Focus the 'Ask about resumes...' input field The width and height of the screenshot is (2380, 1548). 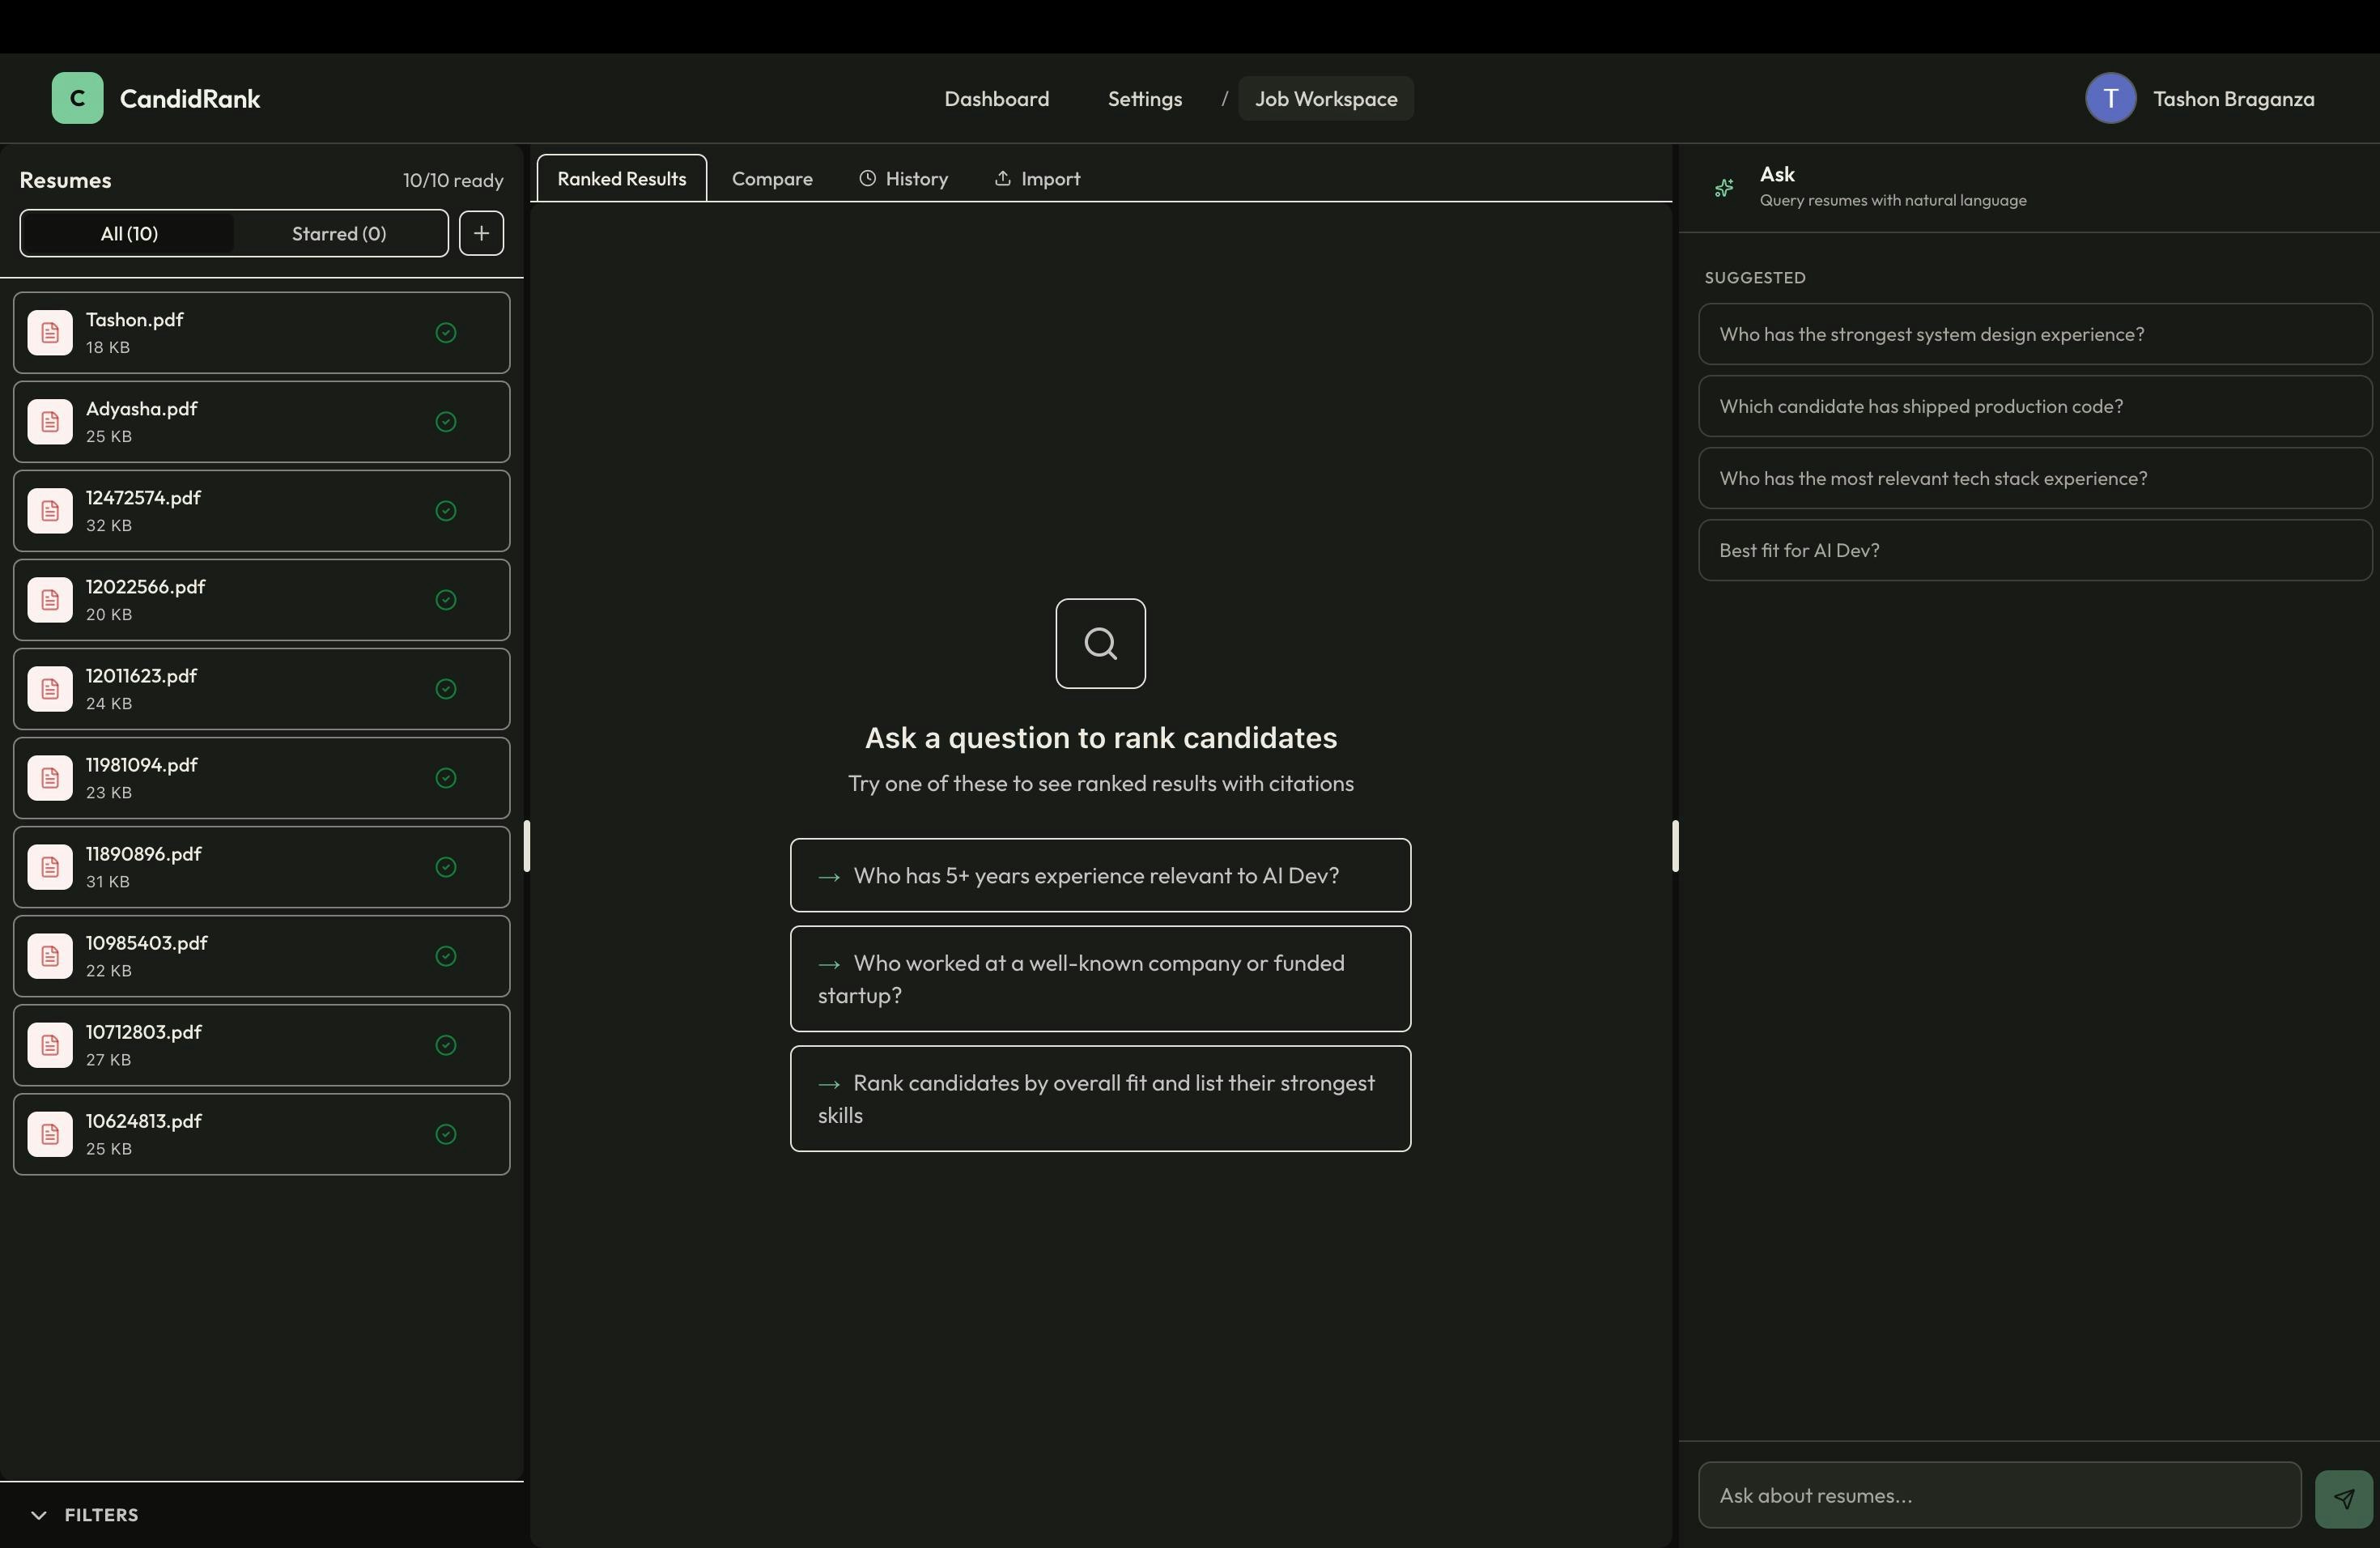pos(1999,1495)
